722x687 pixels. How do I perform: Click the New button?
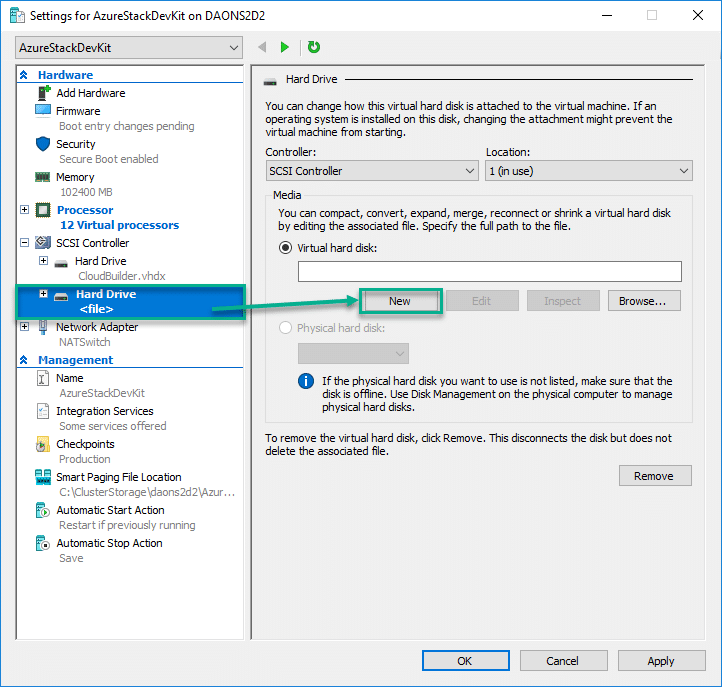(x=400, y=301)
